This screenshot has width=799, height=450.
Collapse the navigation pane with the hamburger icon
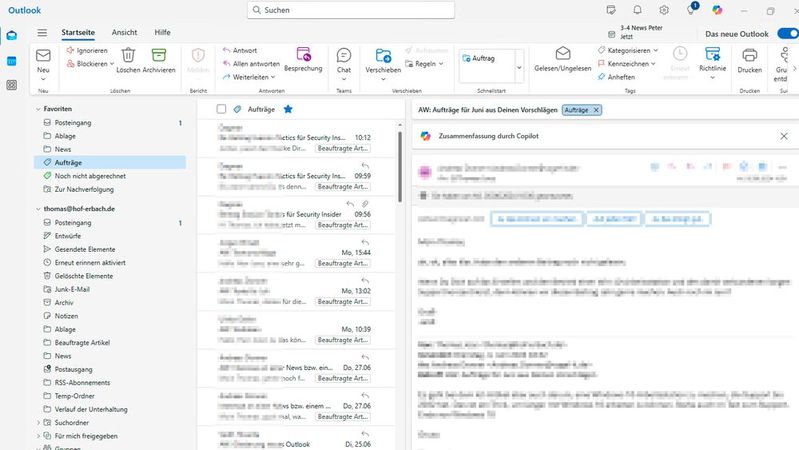[x=42, y=33]
